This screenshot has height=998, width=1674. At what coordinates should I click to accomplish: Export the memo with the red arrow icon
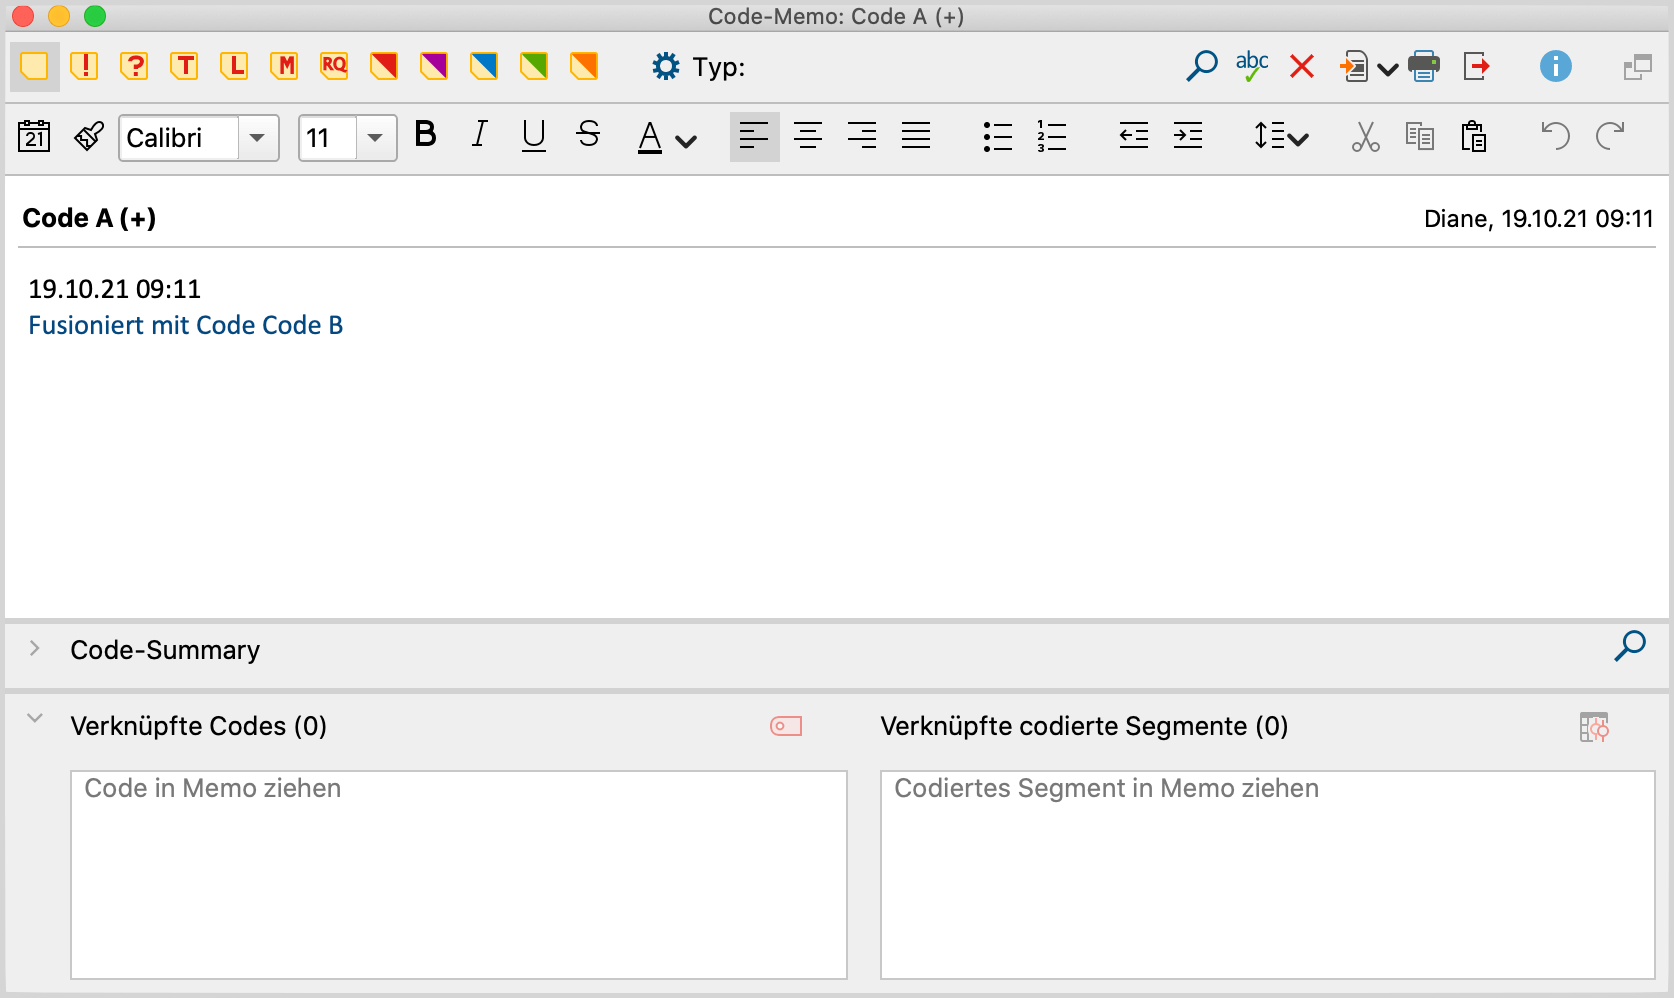[x=1477, y=67]
